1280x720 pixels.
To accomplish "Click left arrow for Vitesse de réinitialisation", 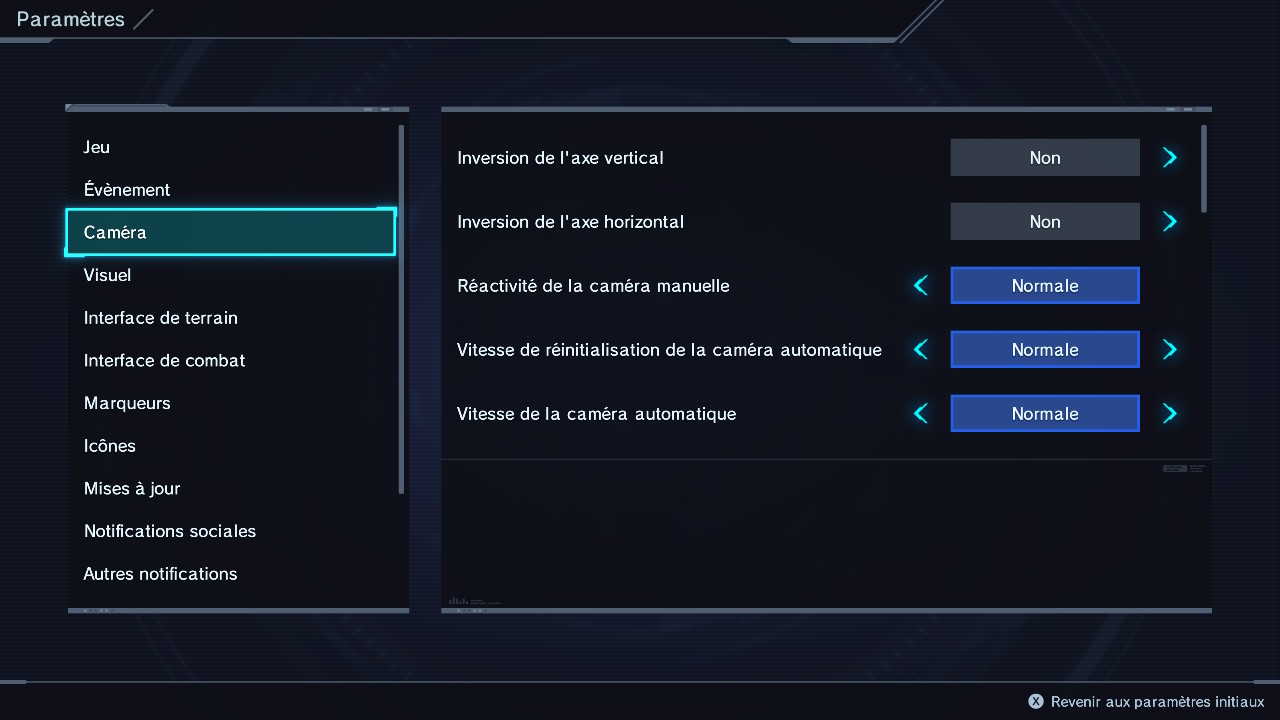I will 921,350.
